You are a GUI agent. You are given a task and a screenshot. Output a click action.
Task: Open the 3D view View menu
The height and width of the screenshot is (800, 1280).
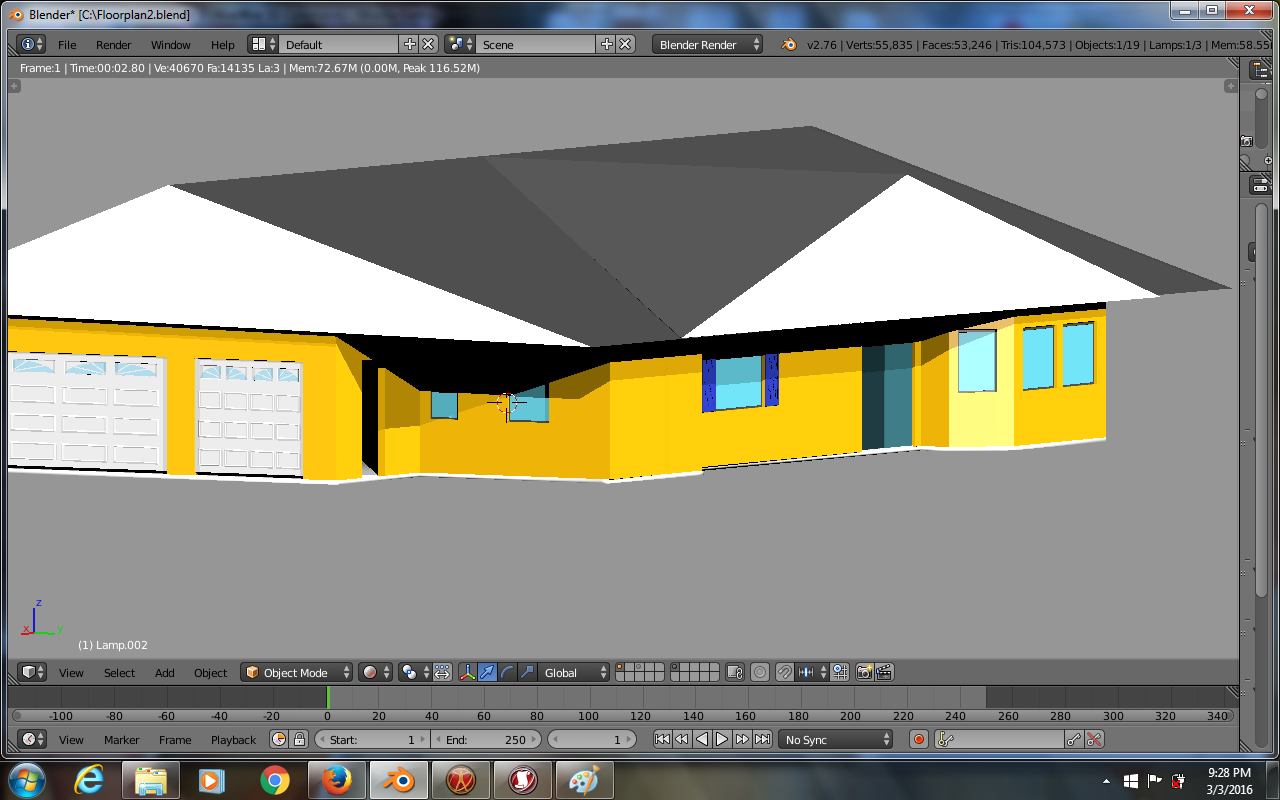(x=71, y=673)
